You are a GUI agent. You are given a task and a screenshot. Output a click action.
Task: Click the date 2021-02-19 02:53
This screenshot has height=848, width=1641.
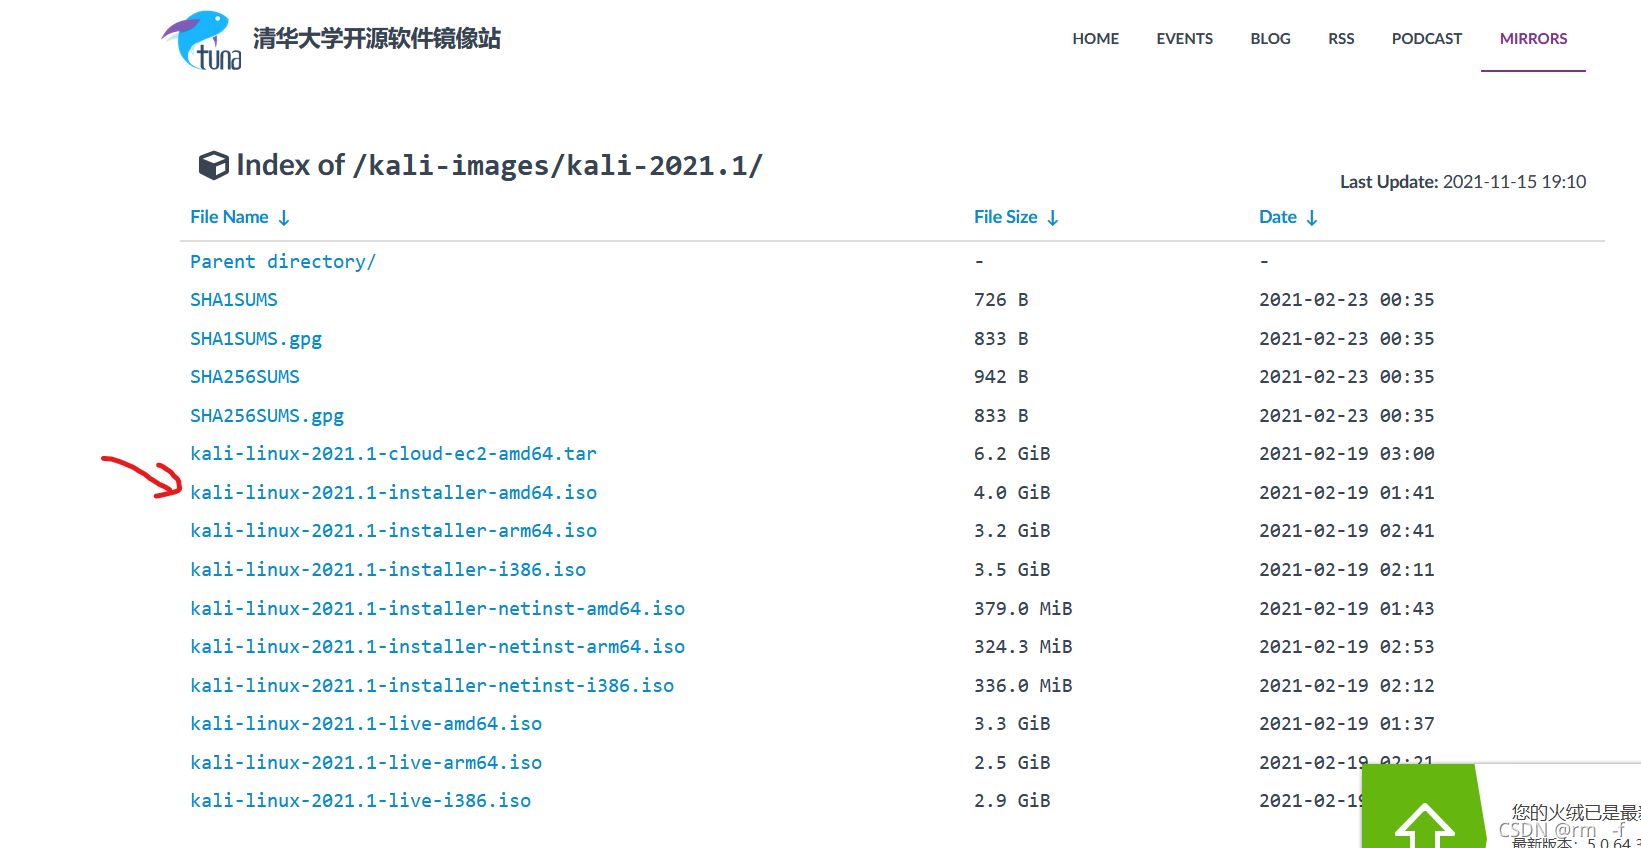(1347, 647)
